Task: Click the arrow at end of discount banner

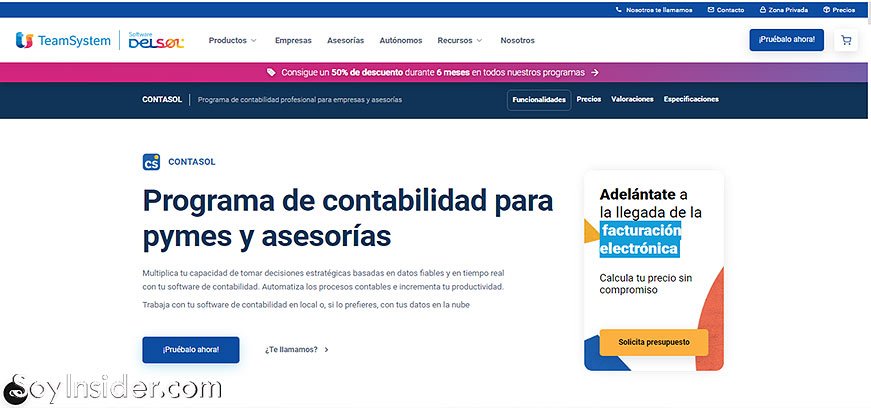Action: 594,72
